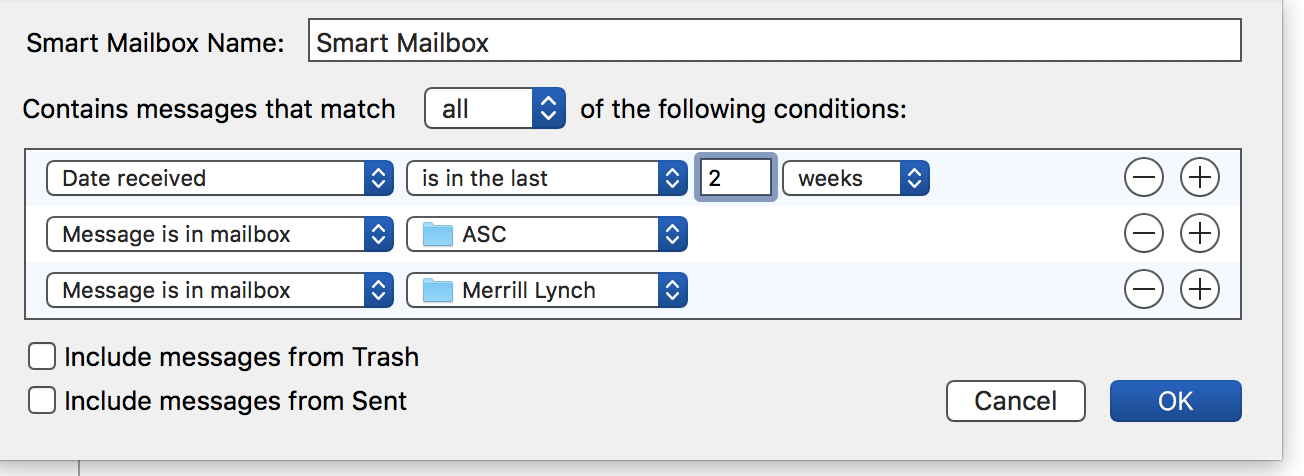Click the Merrill Lynch folder icon
The image size is (1304, 476).
click(438, 291)
